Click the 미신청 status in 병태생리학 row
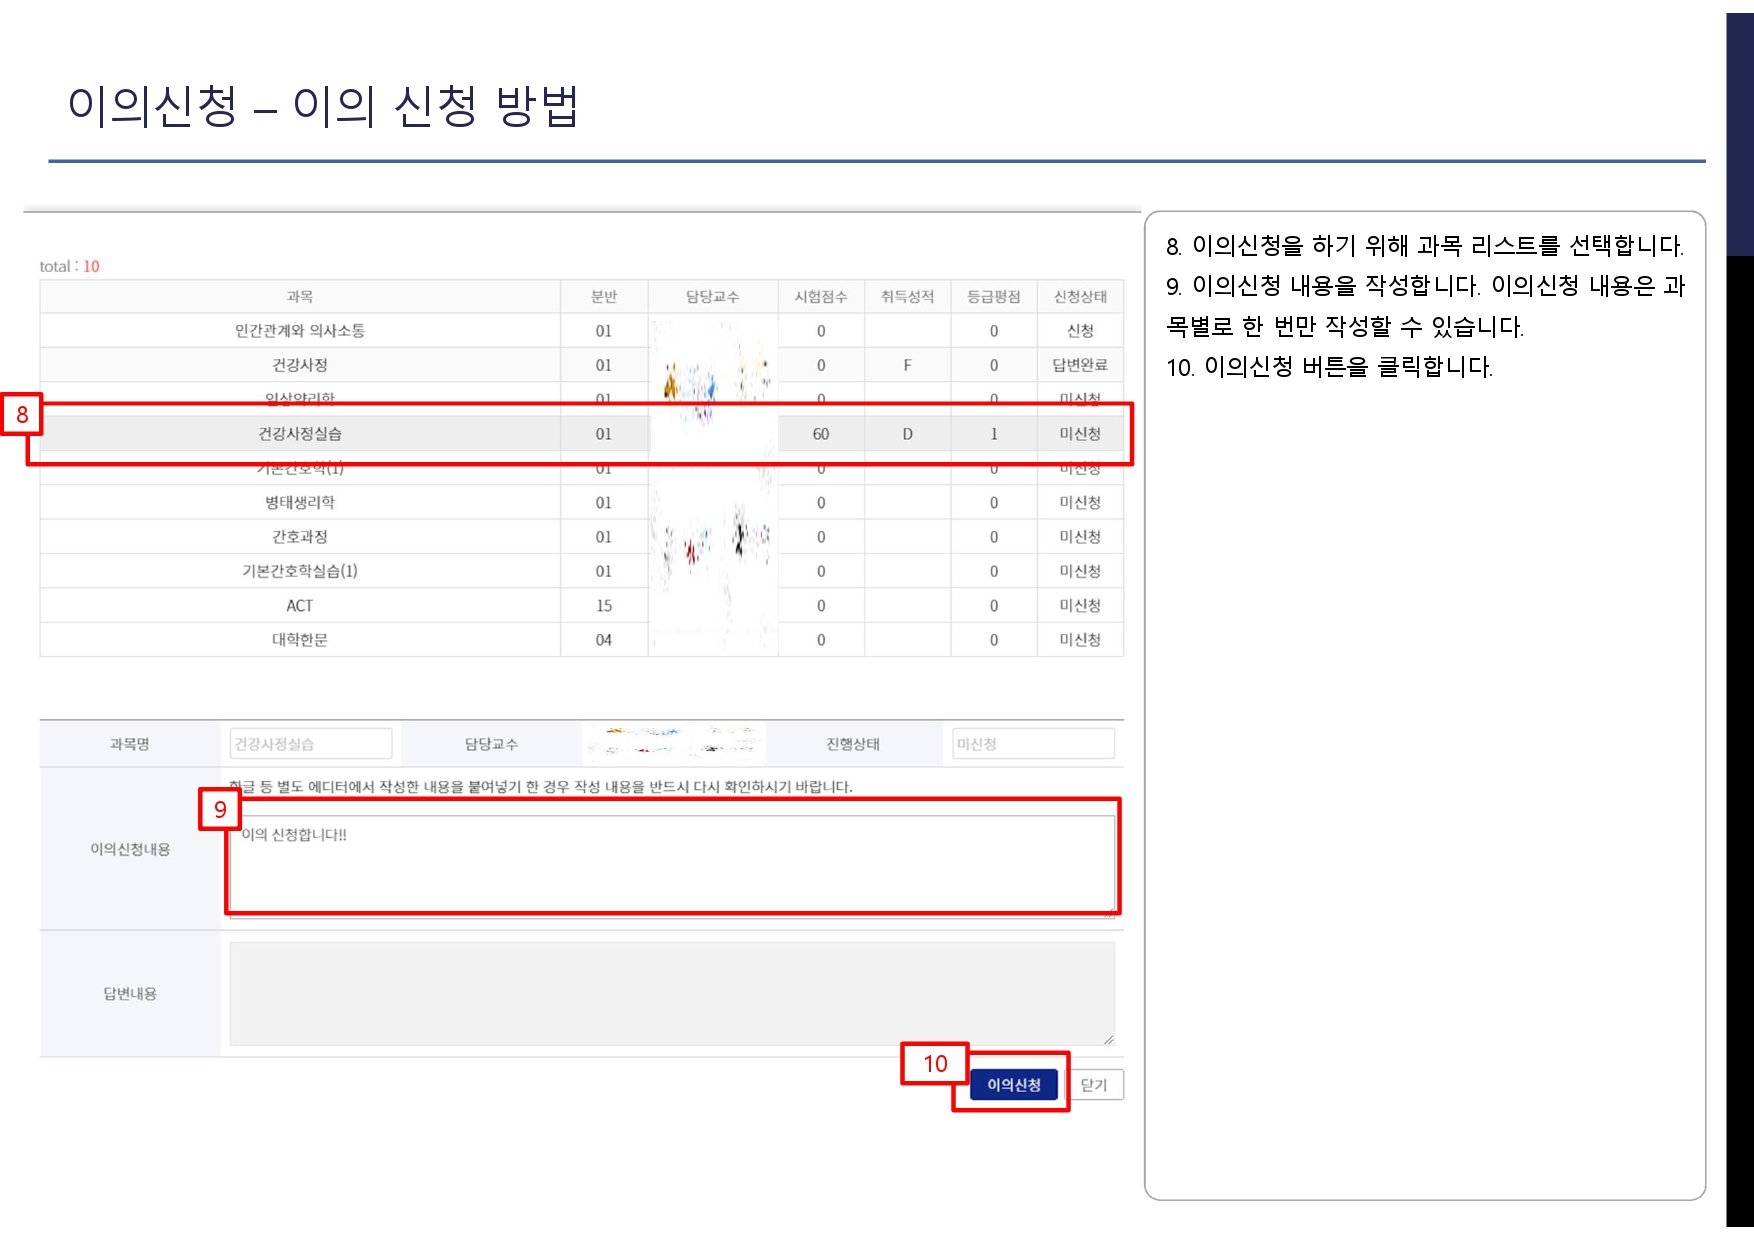The image size is (1754, 1240). coord(1080,502)
